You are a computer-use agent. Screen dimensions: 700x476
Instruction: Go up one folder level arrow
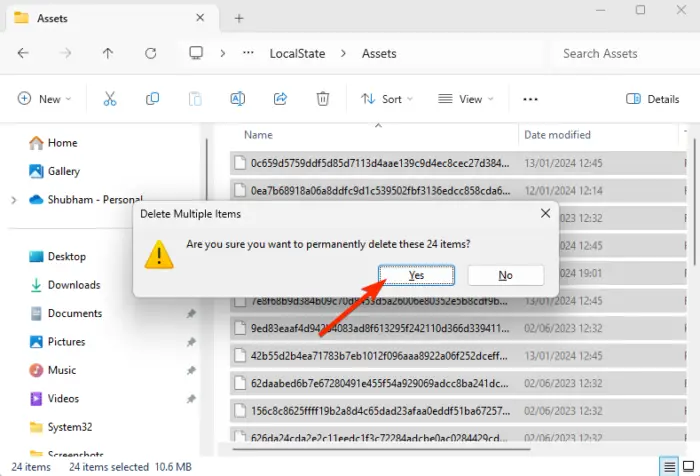pos(108,54)
